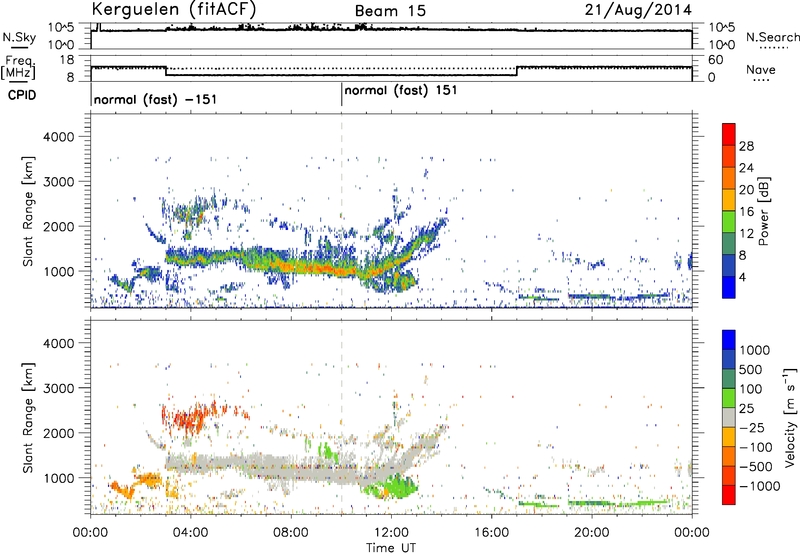Click the 'normal (fast) -151' CPID text
The image size is (800, 554).
coord(155,99)
